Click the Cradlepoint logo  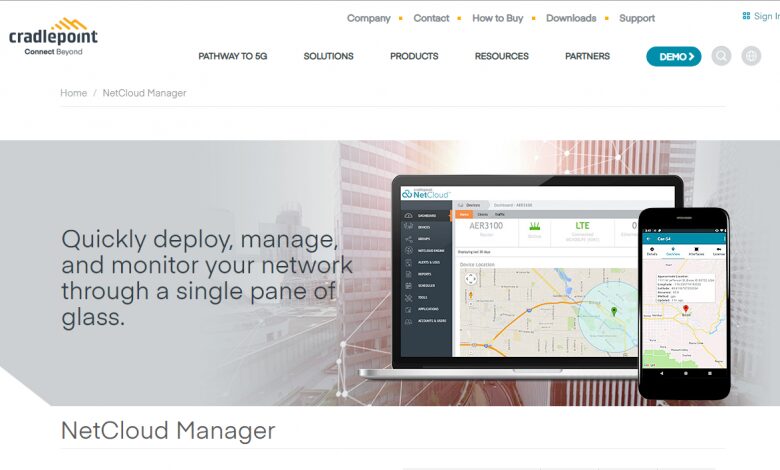(x=53, y=37)
